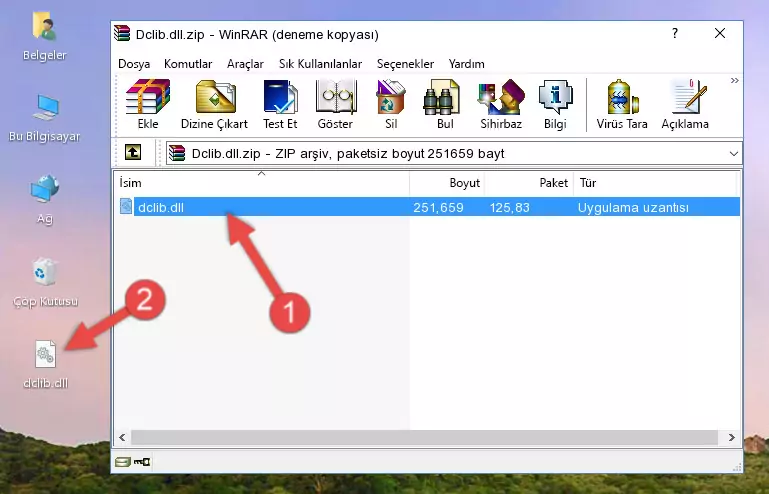Click the 125,83 packed size cell
This screenshot has width=769, height=494.
pyautogui.click(x=510, y=208)
